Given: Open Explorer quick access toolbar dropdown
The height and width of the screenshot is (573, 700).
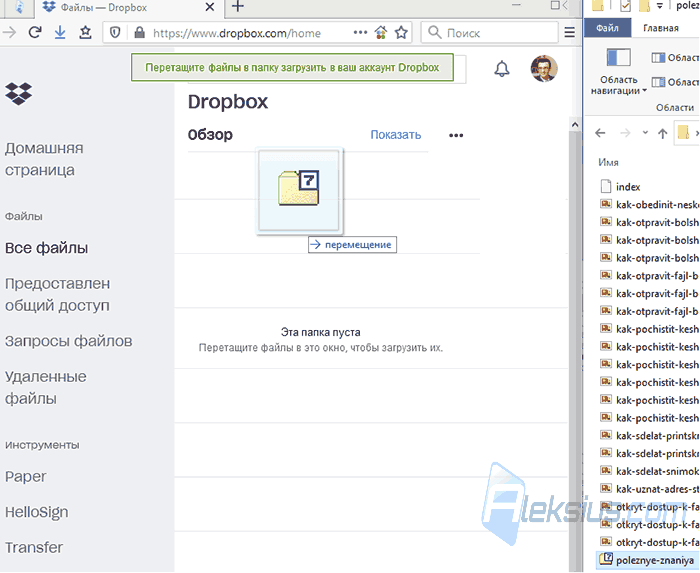Looking at the screenshot, I should pos(659,6).
